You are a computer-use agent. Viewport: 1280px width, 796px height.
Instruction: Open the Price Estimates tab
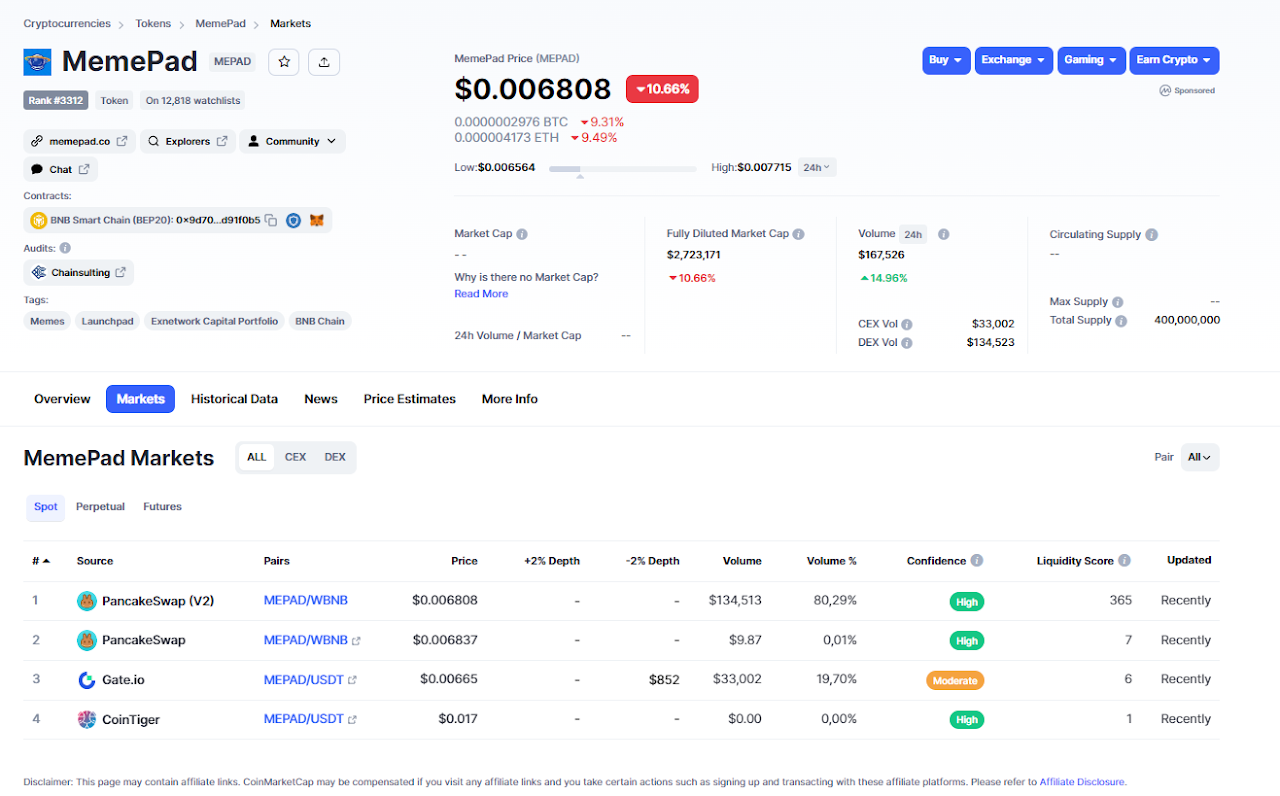click(409, 399)
